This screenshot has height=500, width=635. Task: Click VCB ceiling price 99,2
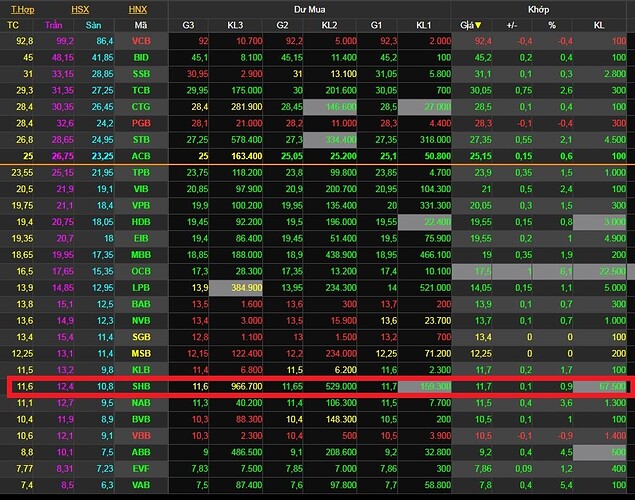(65, 41)
